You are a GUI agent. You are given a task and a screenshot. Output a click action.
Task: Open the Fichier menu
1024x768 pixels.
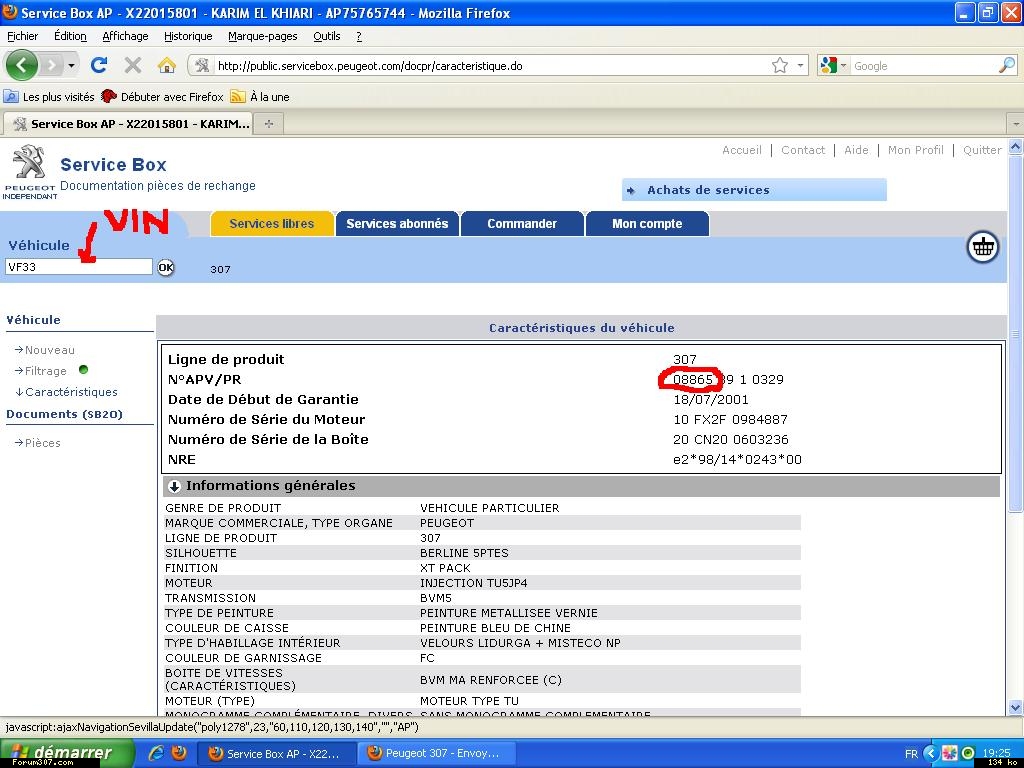23,37
